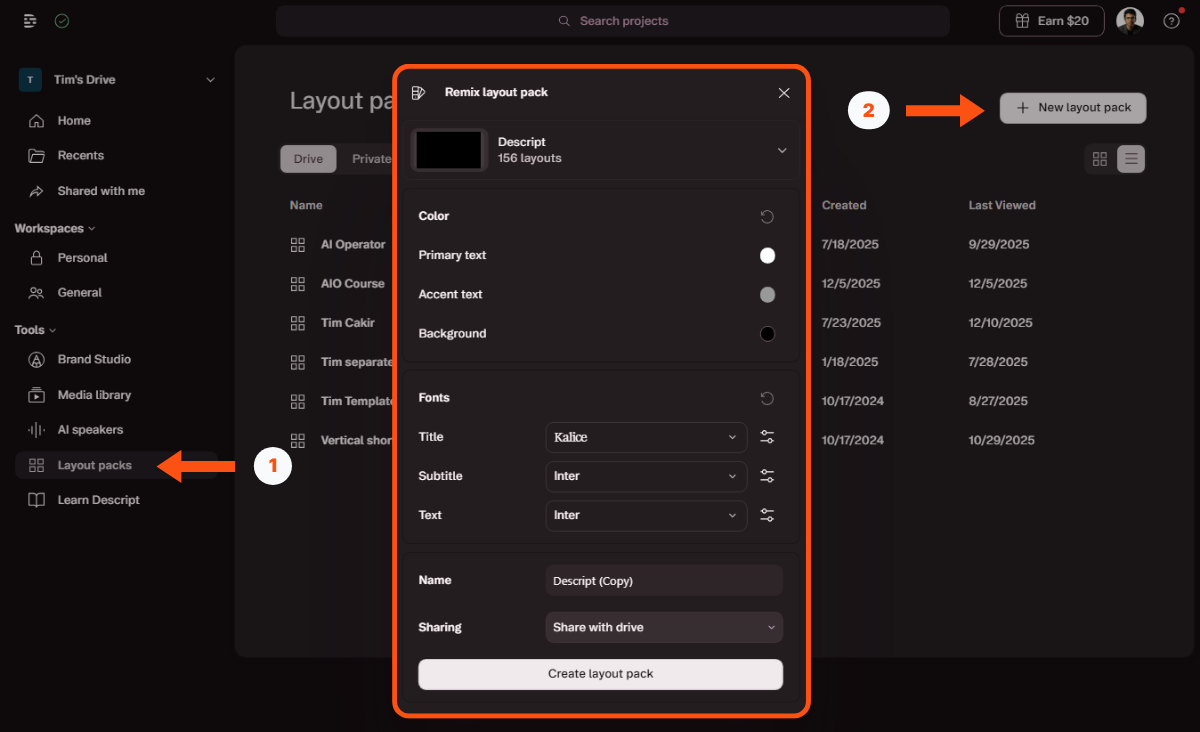Click Create layout pack button
1200x732 pixels.
pos(600,674)
